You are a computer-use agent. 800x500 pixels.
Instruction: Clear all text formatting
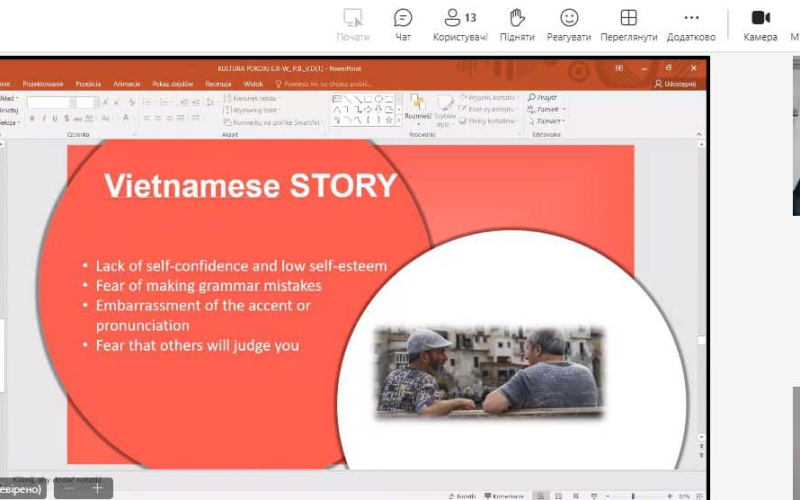[132, 103]
